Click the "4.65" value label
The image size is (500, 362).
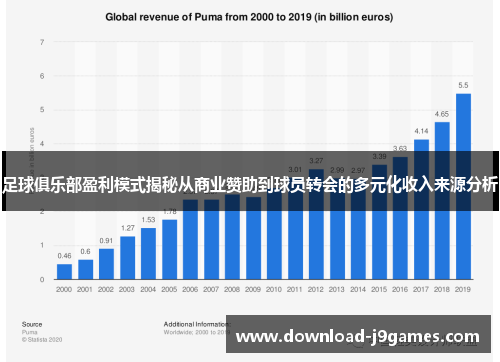point(442,114)
